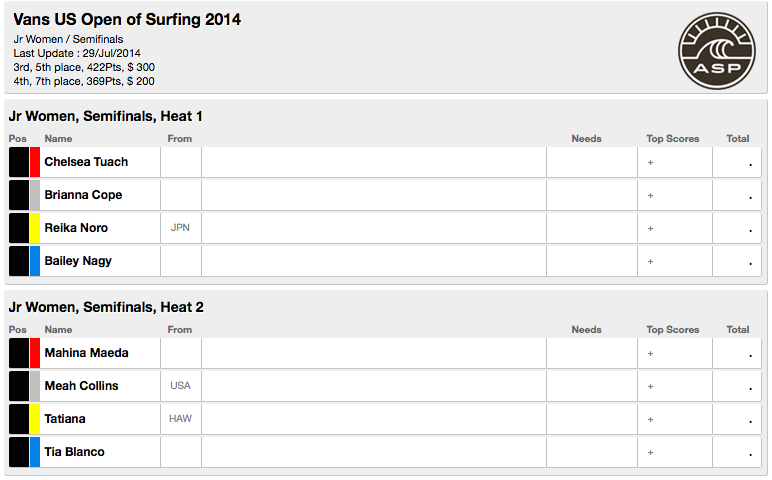This screenshot has width=772, height=480.
Task: Click Reika Noro's yellow jersey swatch
Action: 35,228
